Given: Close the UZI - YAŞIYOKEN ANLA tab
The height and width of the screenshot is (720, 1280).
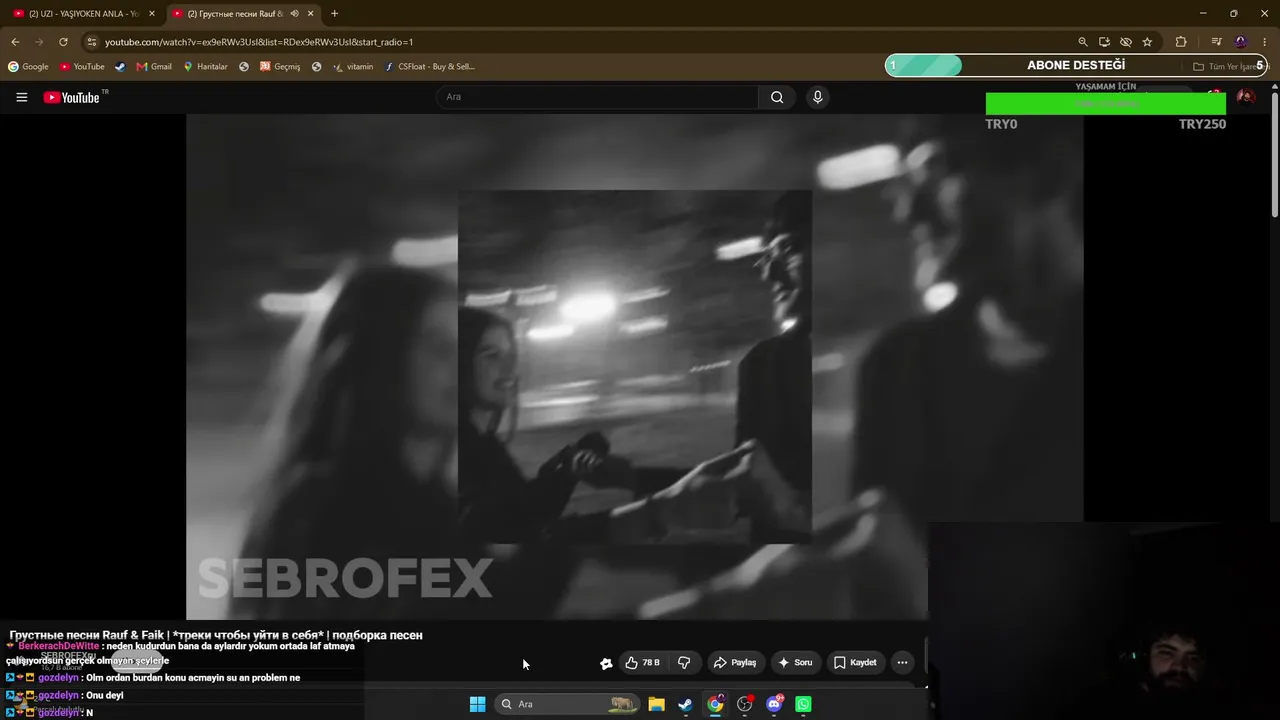Looking at the screenshot, I should (x=152, y=14).
